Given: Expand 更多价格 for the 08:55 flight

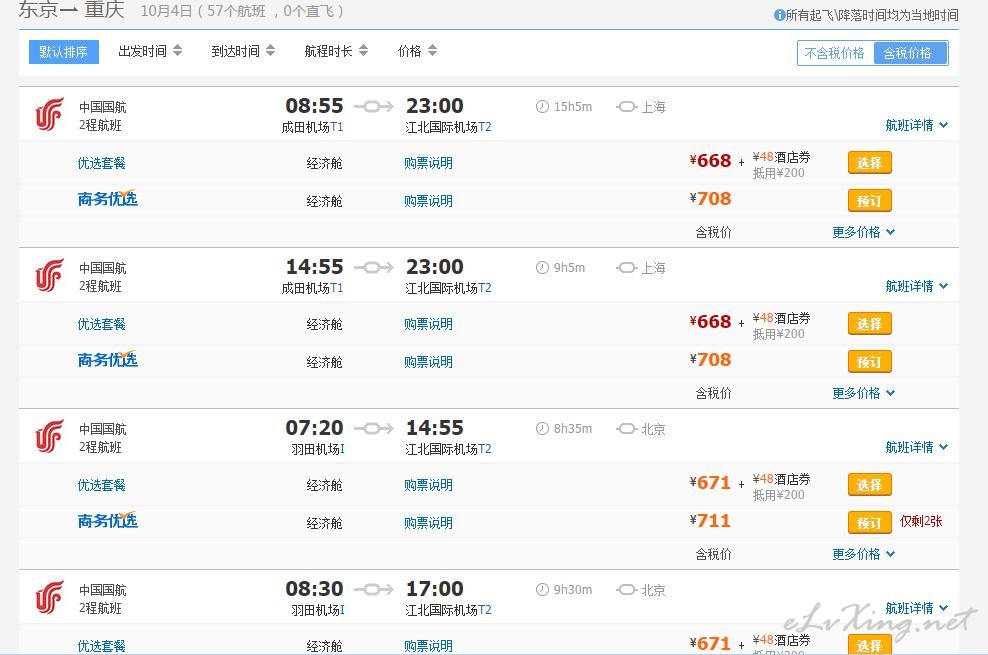Looking at the screenshot, I should click(863, 232).
